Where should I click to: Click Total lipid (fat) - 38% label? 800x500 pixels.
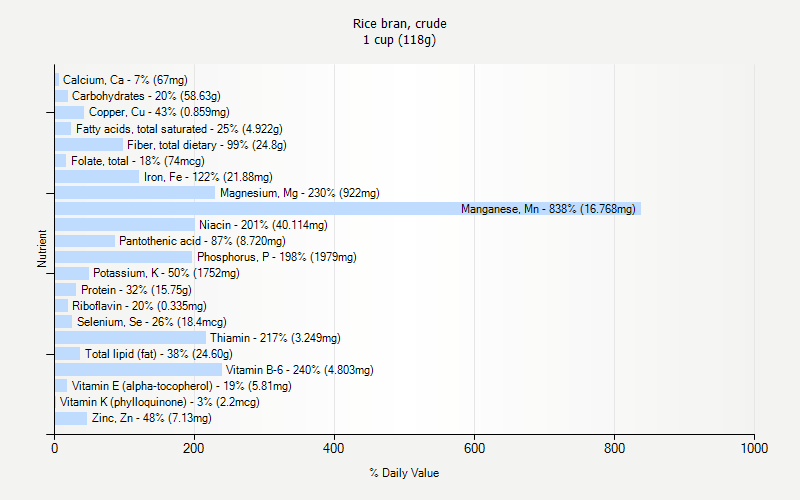pyautogui.click(x=159, y=354)
